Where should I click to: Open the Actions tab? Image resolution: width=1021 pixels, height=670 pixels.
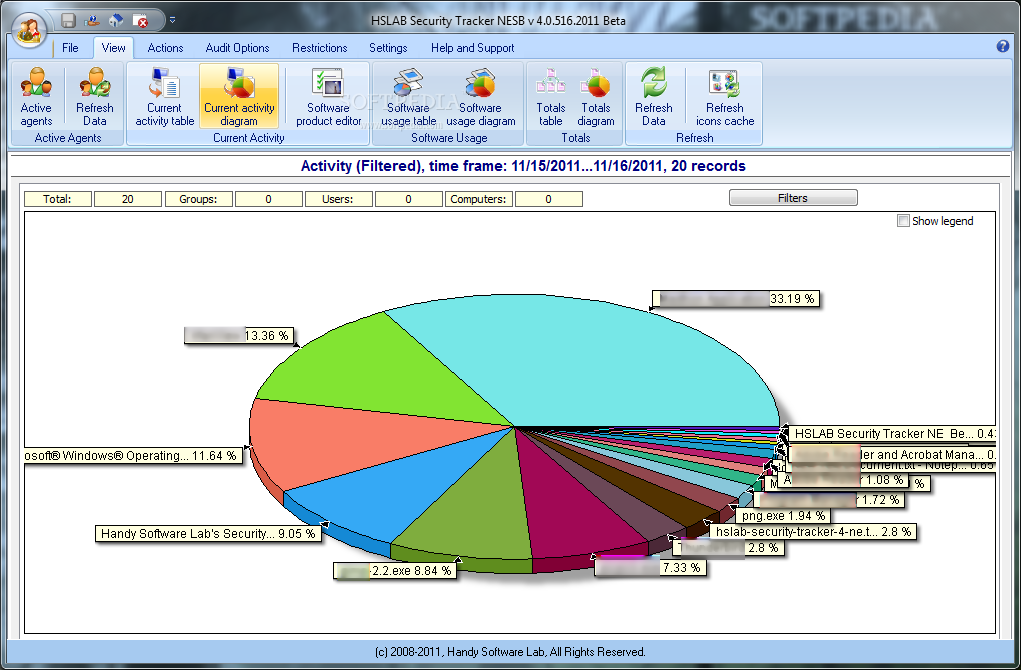tap(165, 48)
